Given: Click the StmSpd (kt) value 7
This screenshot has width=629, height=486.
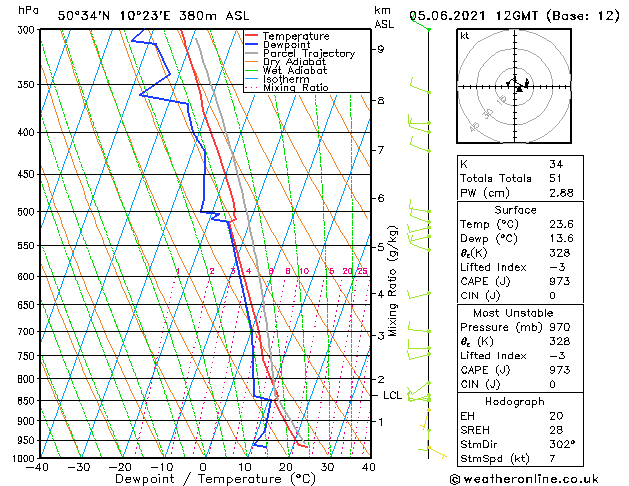Looking at the screenshot, I should [x=552, y=458].
